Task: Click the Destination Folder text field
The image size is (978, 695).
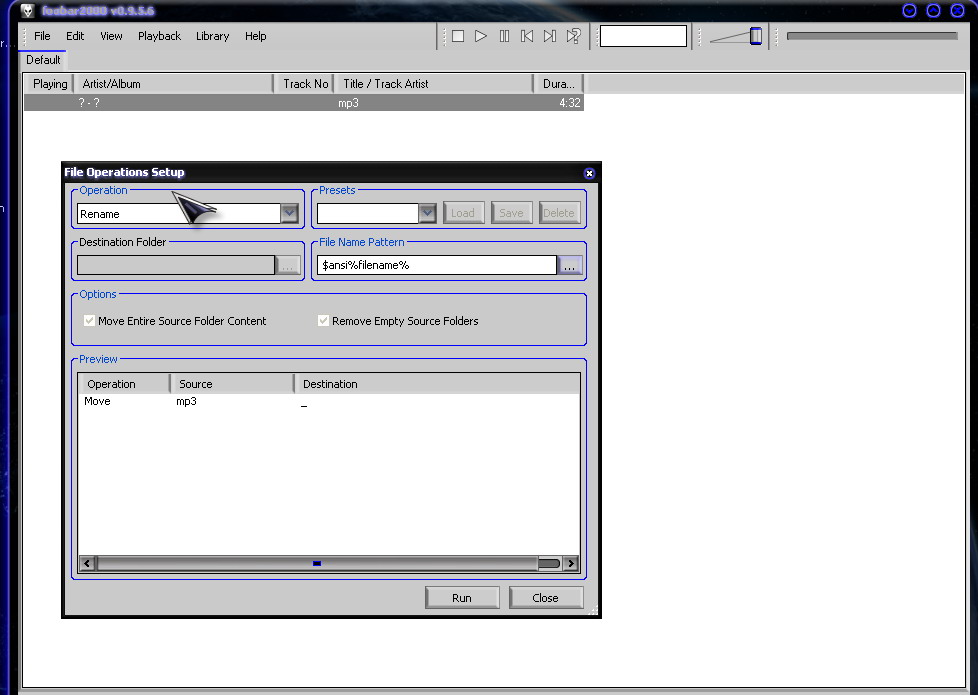Action: click(176, 265)
